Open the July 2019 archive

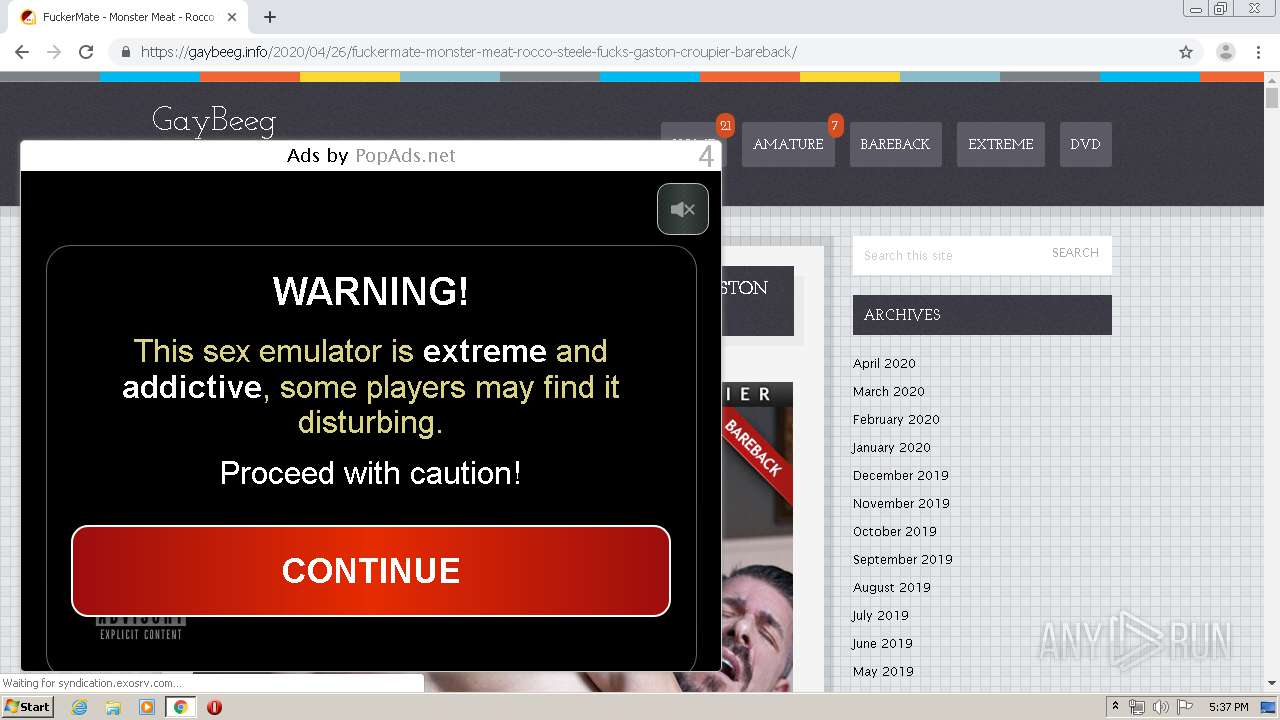[881, 615]
